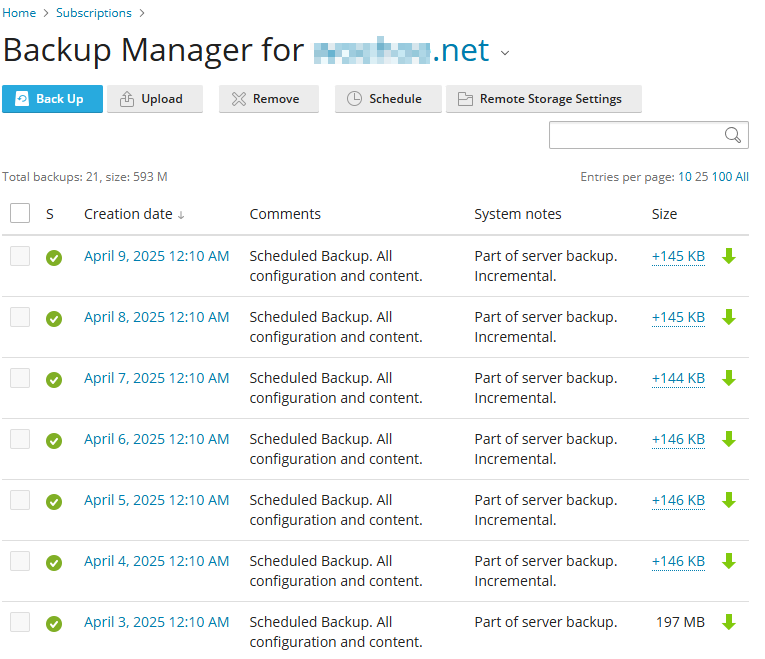Check the box for April 9 backup
This screenshot has width=765, height=659.
click(x=20, y=256)
